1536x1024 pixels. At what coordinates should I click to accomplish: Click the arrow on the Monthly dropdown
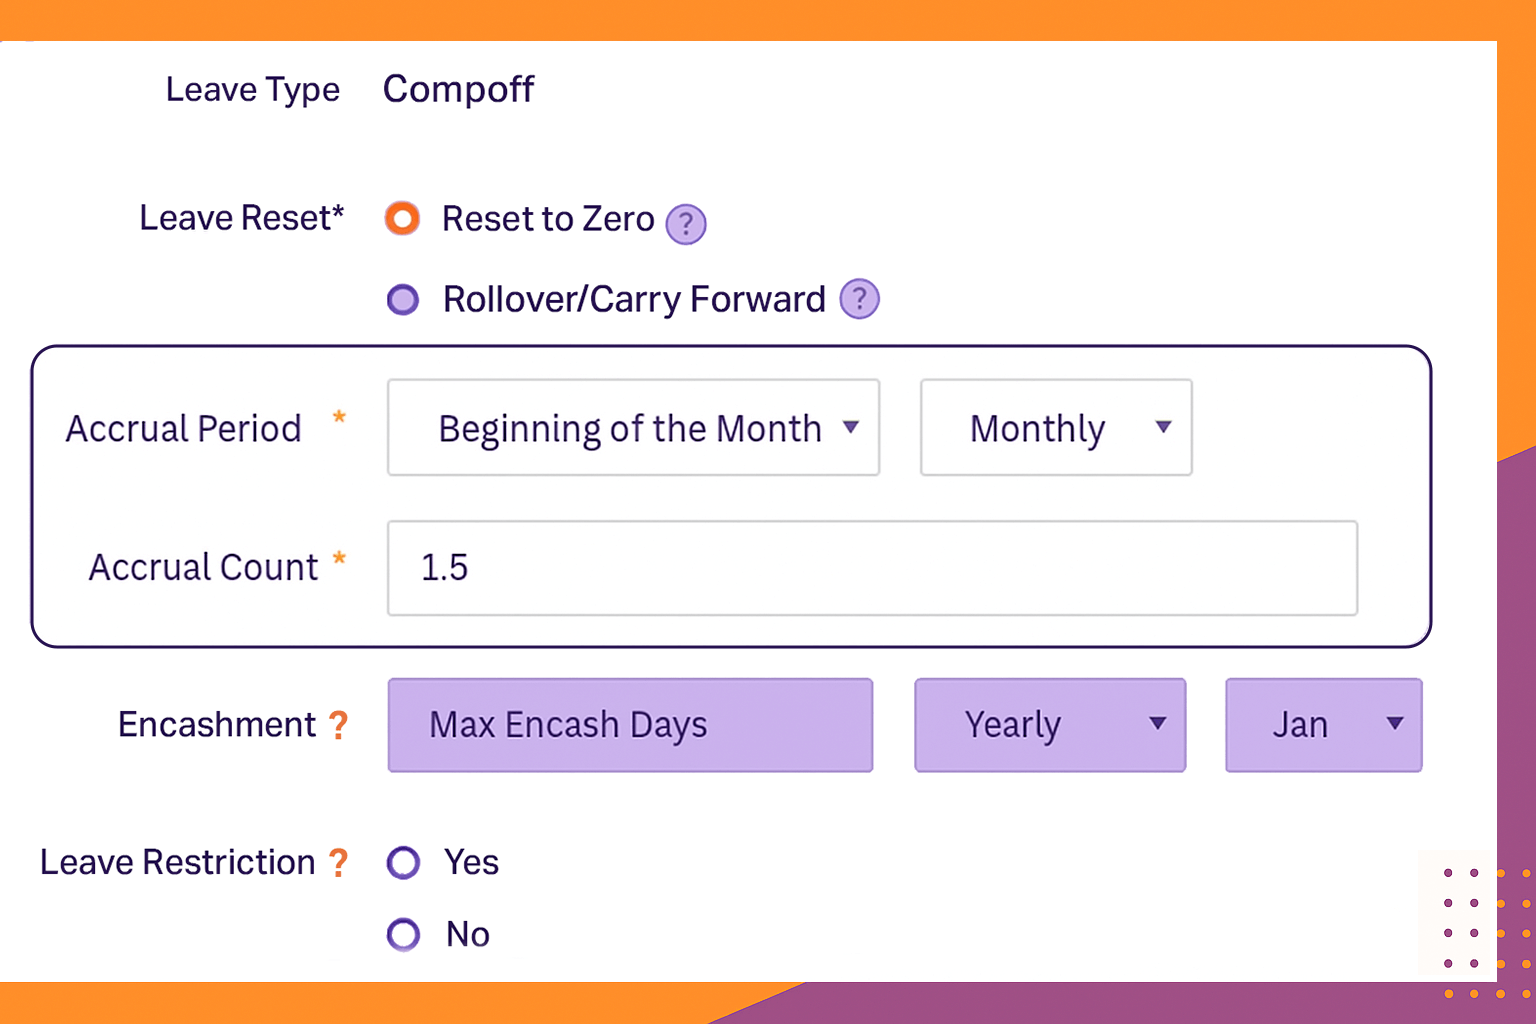(1163, 427)
